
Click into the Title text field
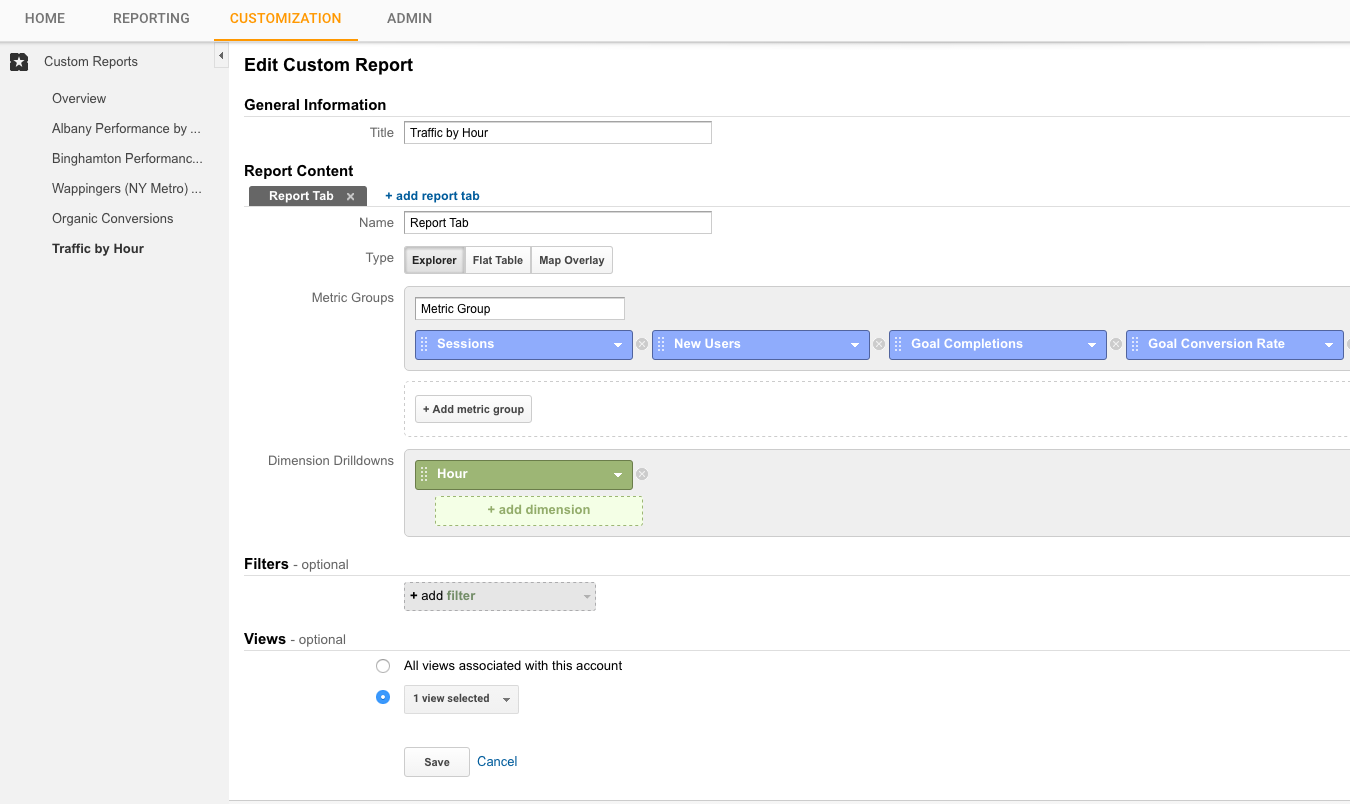(x=557, y=133)
